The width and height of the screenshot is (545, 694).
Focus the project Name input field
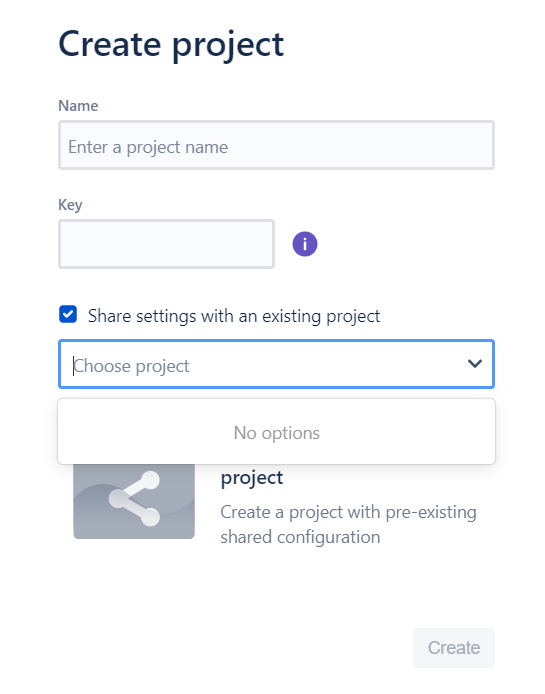pyautogui.click(x=276, y=145)
